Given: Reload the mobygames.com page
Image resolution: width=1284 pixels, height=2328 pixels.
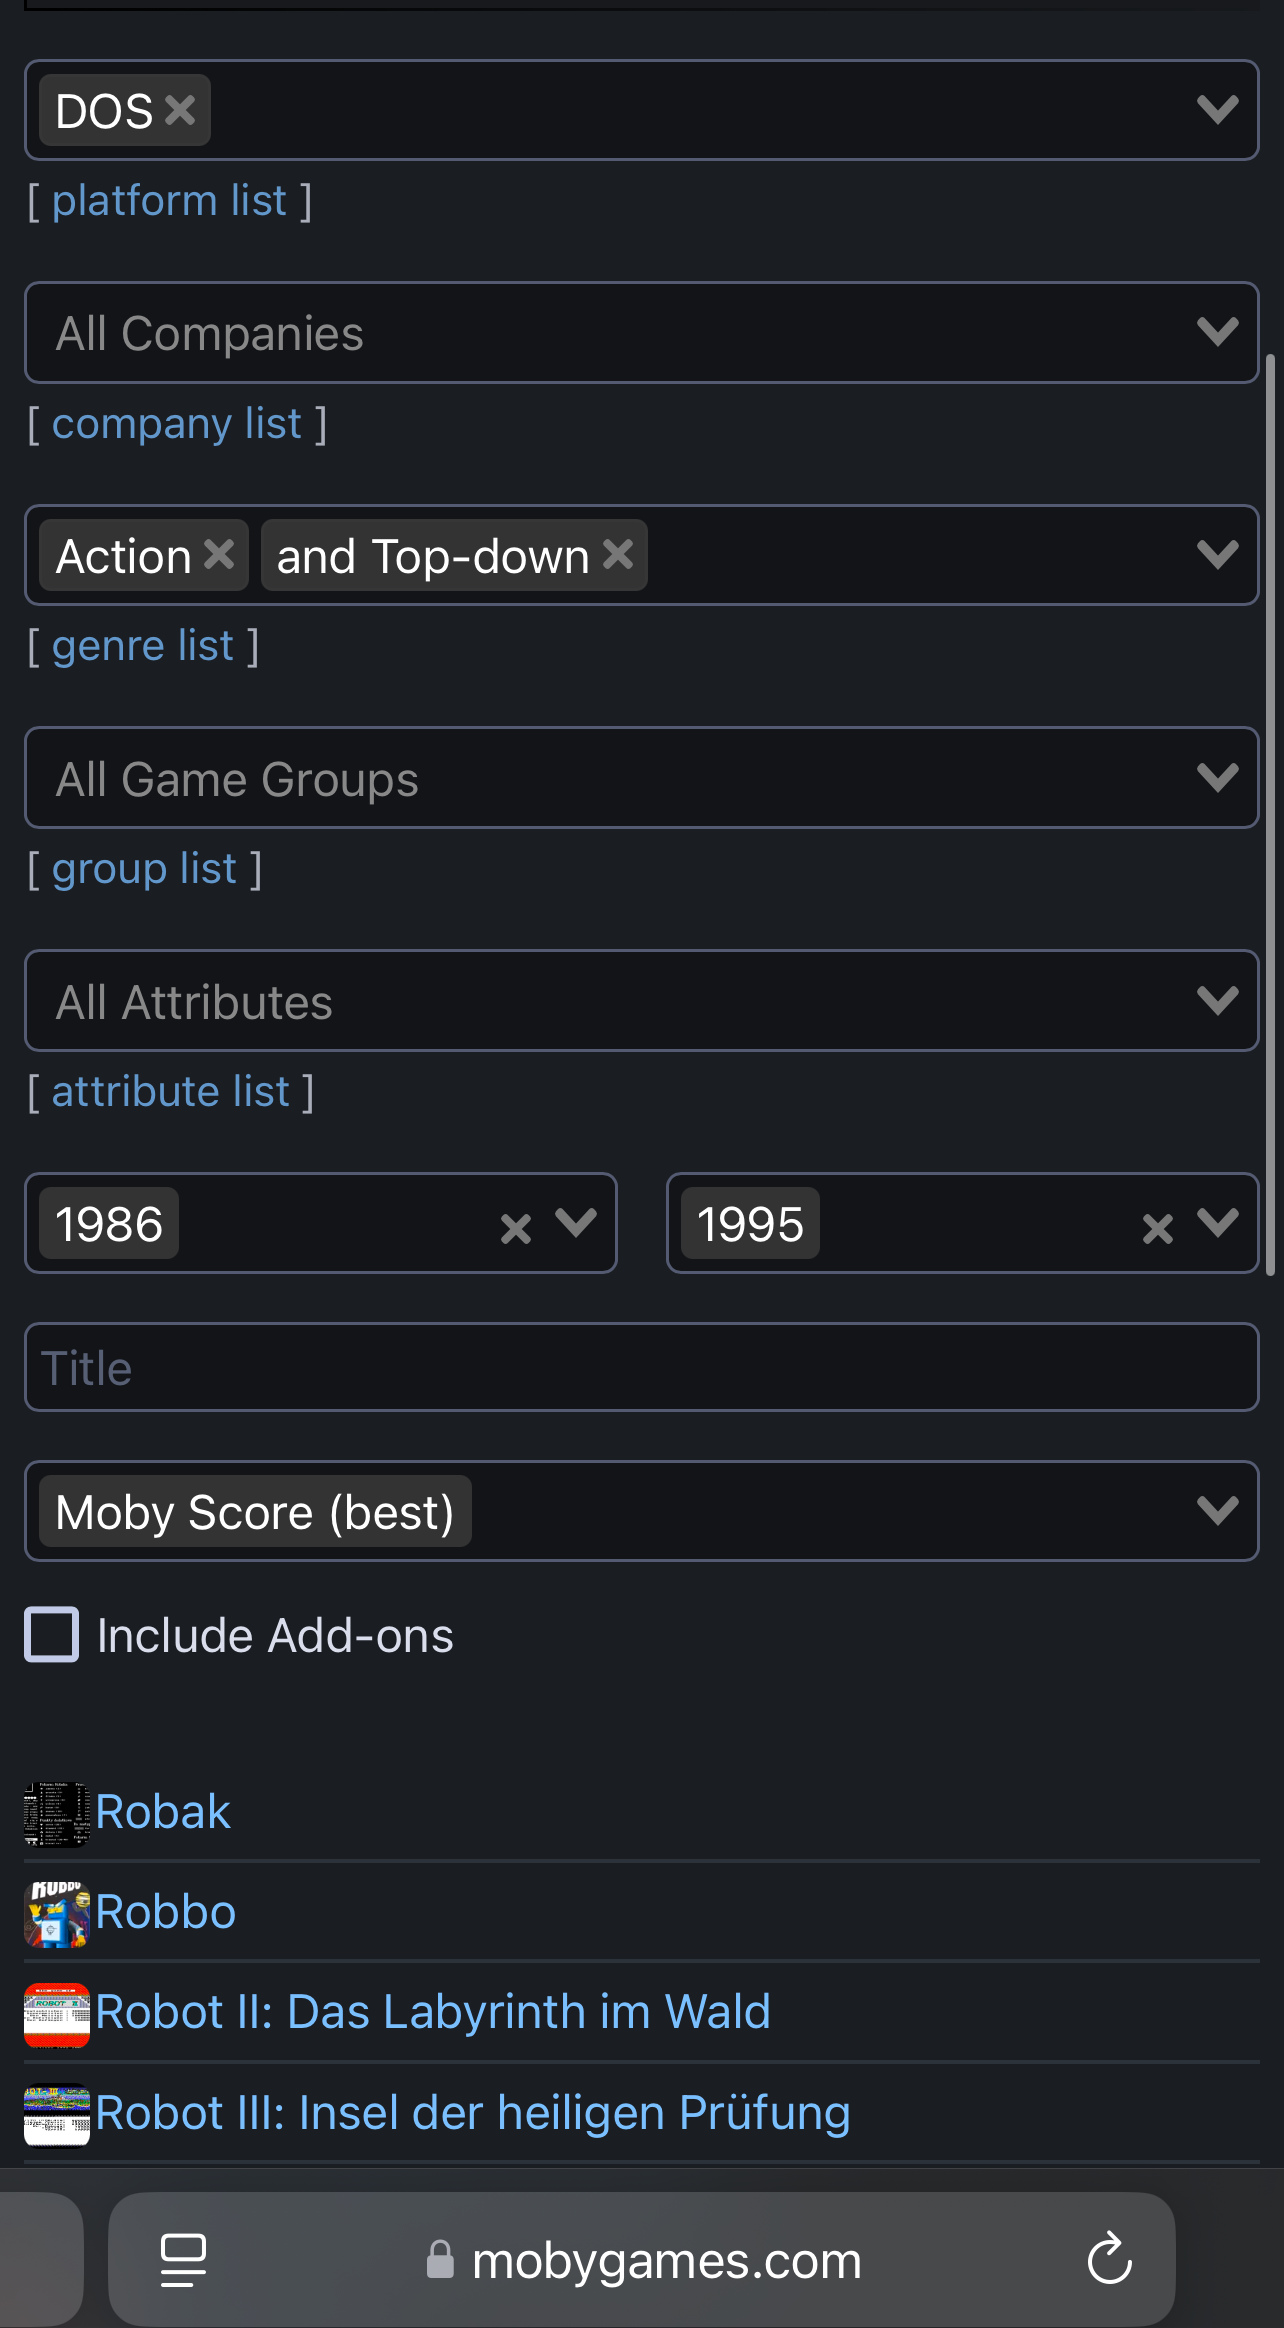Looking at the screenshot, I should (1109, 2258).
